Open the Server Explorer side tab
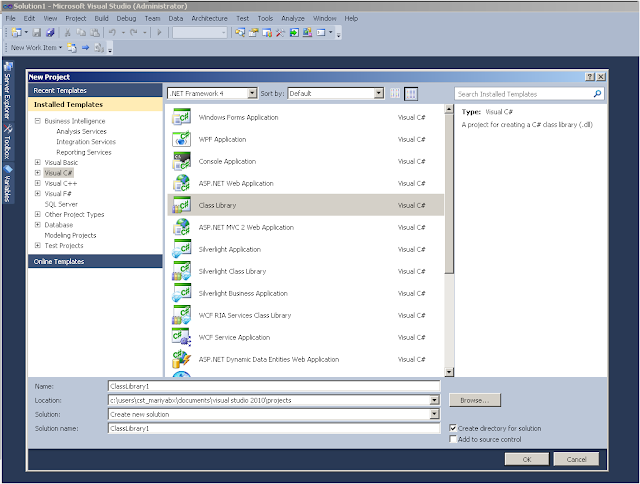The height and width of the screenshot is (484, 640). pos(8,91)
